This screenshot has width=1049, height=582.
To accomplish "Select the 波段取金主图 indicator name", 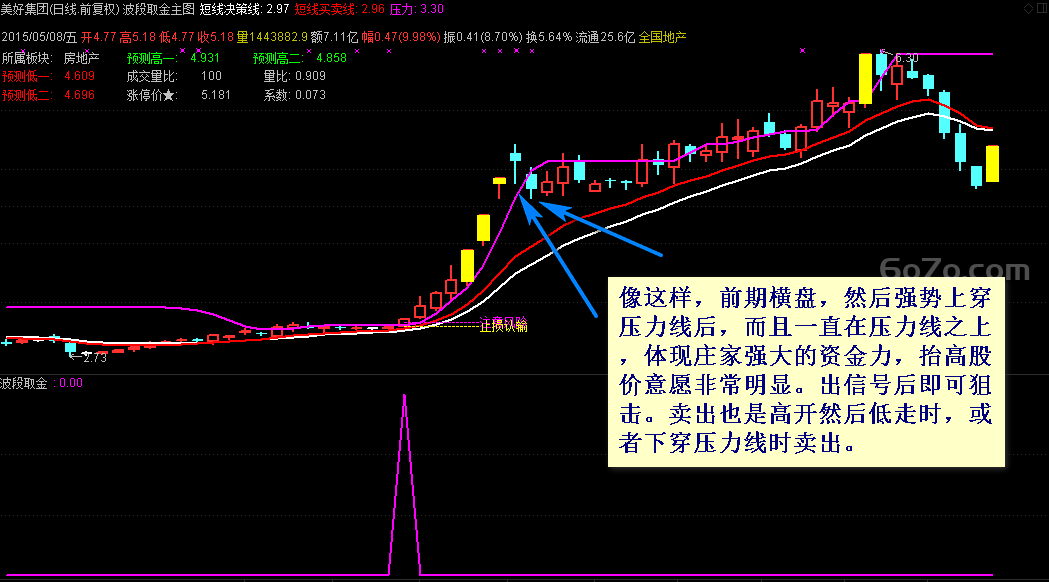I will pos(159,9).
